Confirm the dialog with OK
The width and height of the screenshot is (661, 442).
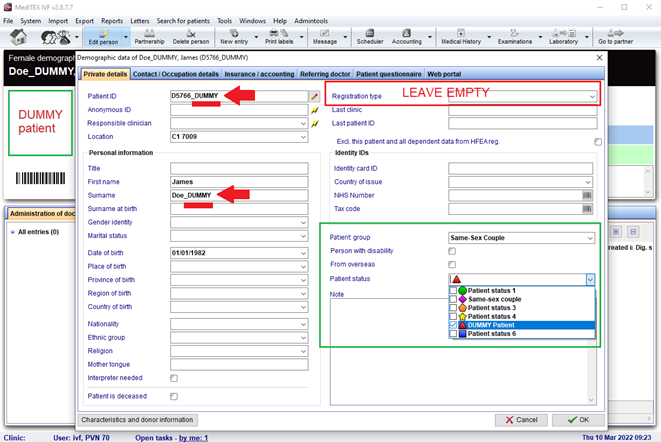click(x=578, y=420)
